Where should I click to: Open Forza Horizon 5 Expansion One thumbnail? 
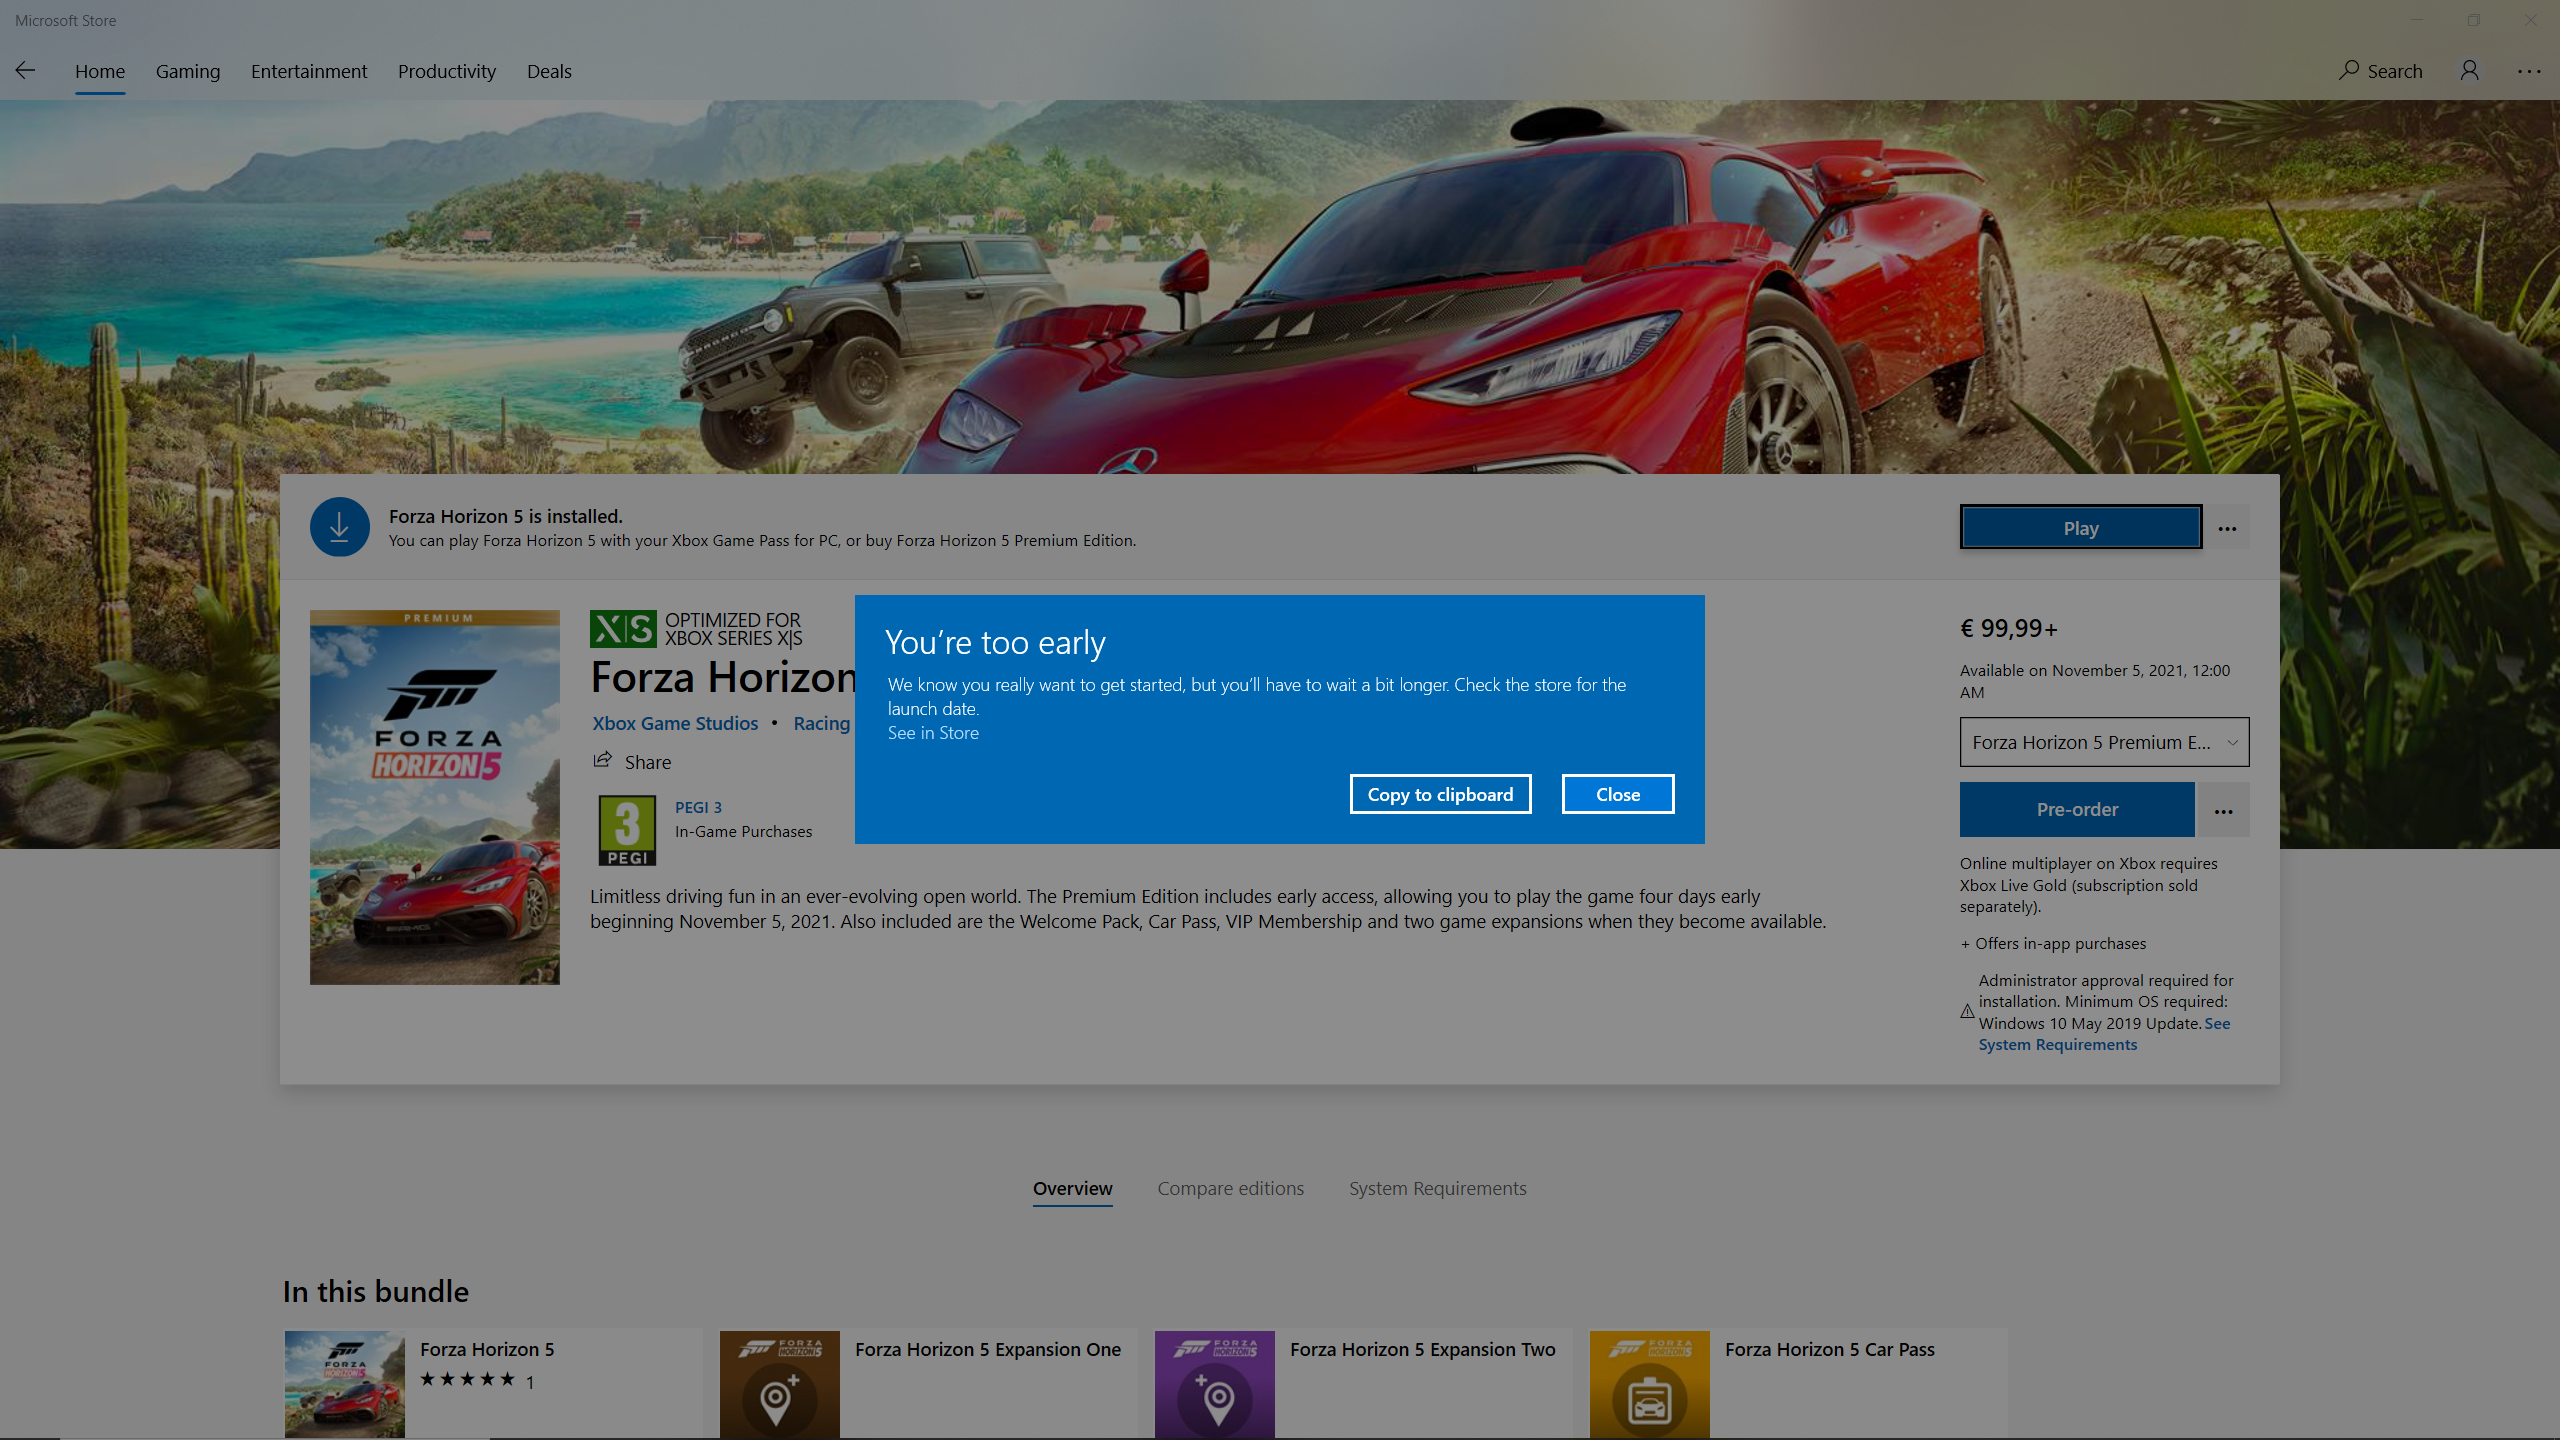tap(780, 1384)
